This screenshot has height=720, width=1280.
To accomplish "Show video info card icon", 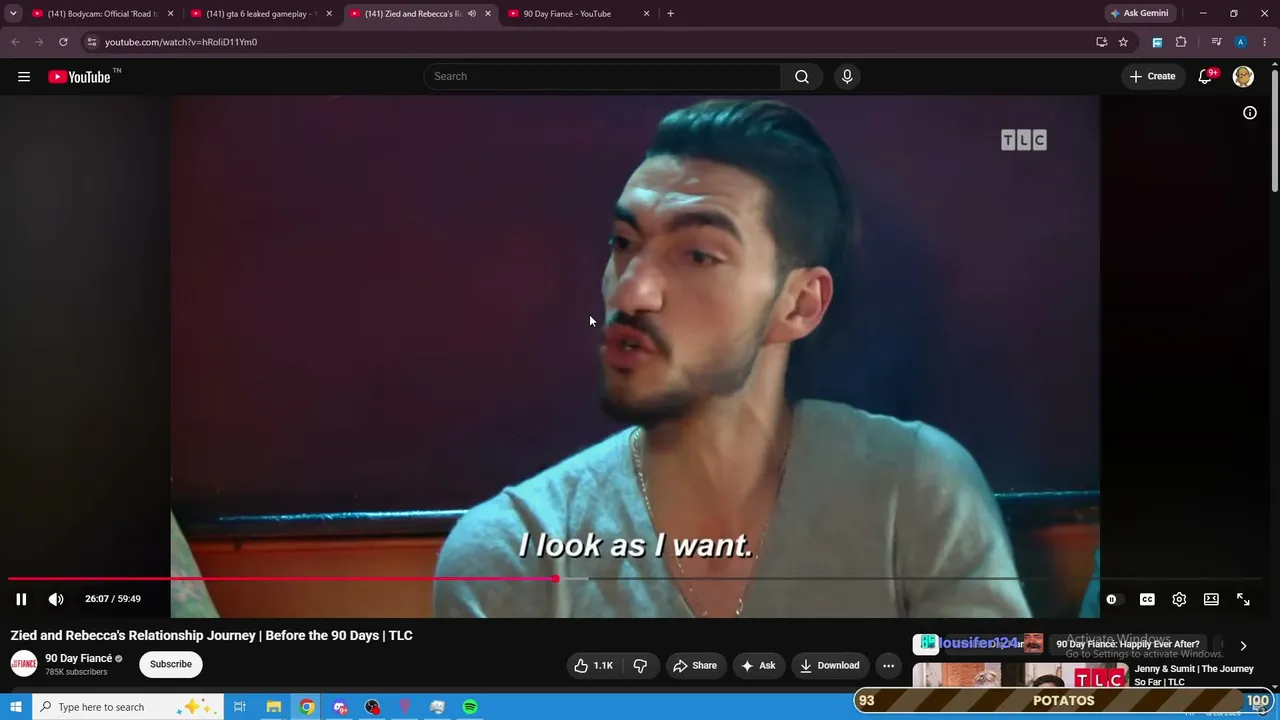I will [x=1250, y=113].
